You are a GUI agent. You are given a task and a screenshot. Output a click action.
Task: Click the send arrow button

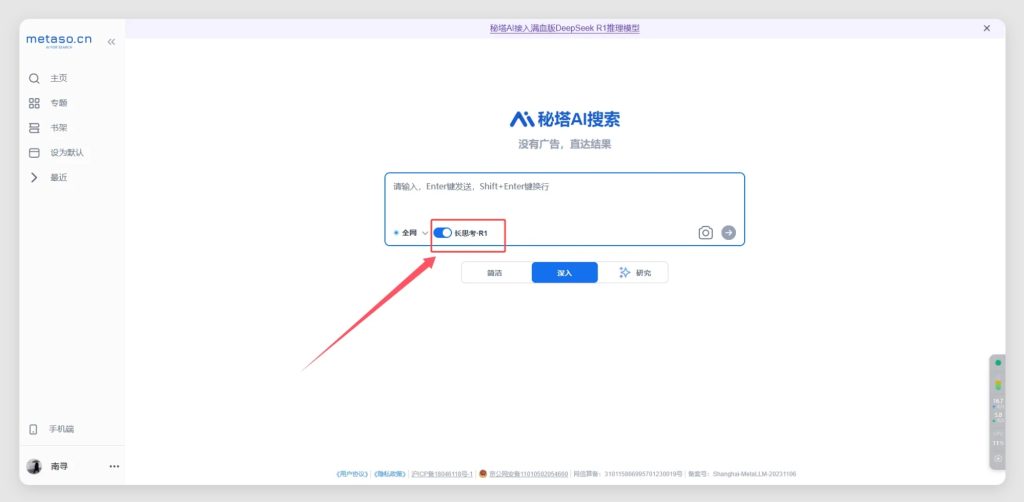coord(728,233)
